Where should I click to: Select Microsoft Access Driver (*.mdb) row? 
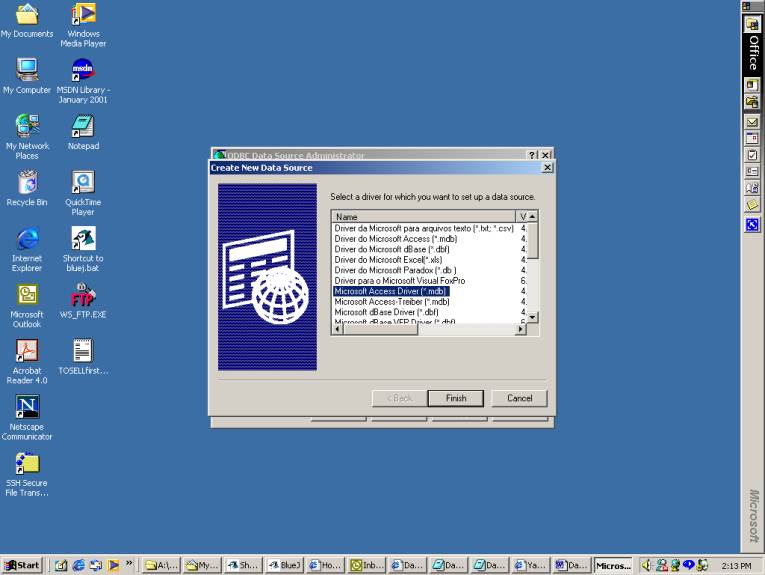click(x=391, y=291)
